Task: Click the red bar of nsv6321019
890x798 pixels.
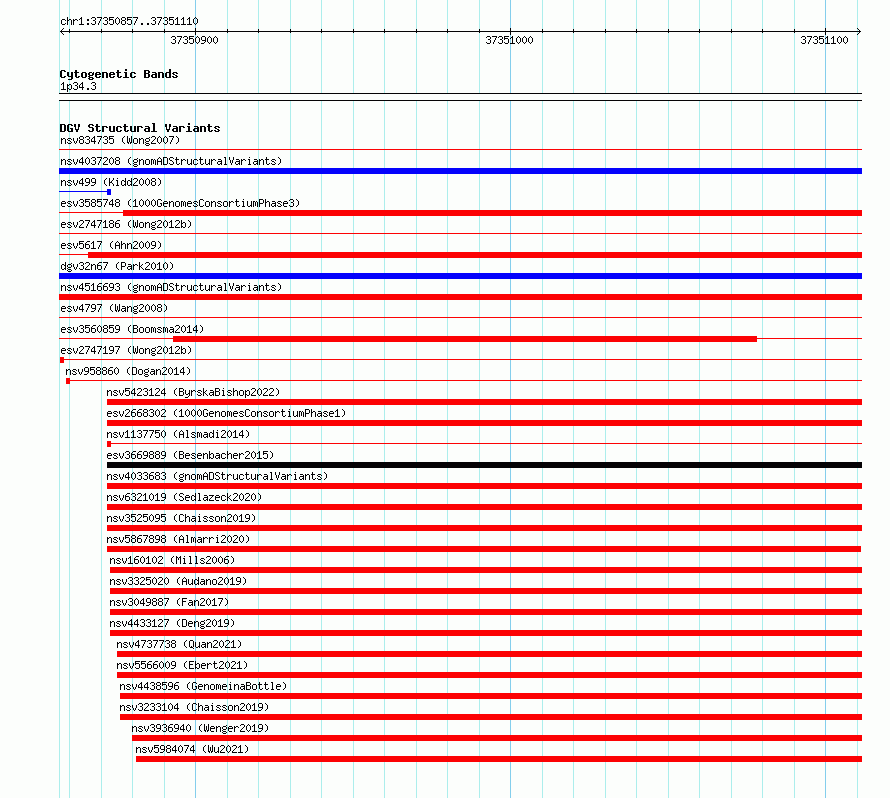Action: pos(484,507)
